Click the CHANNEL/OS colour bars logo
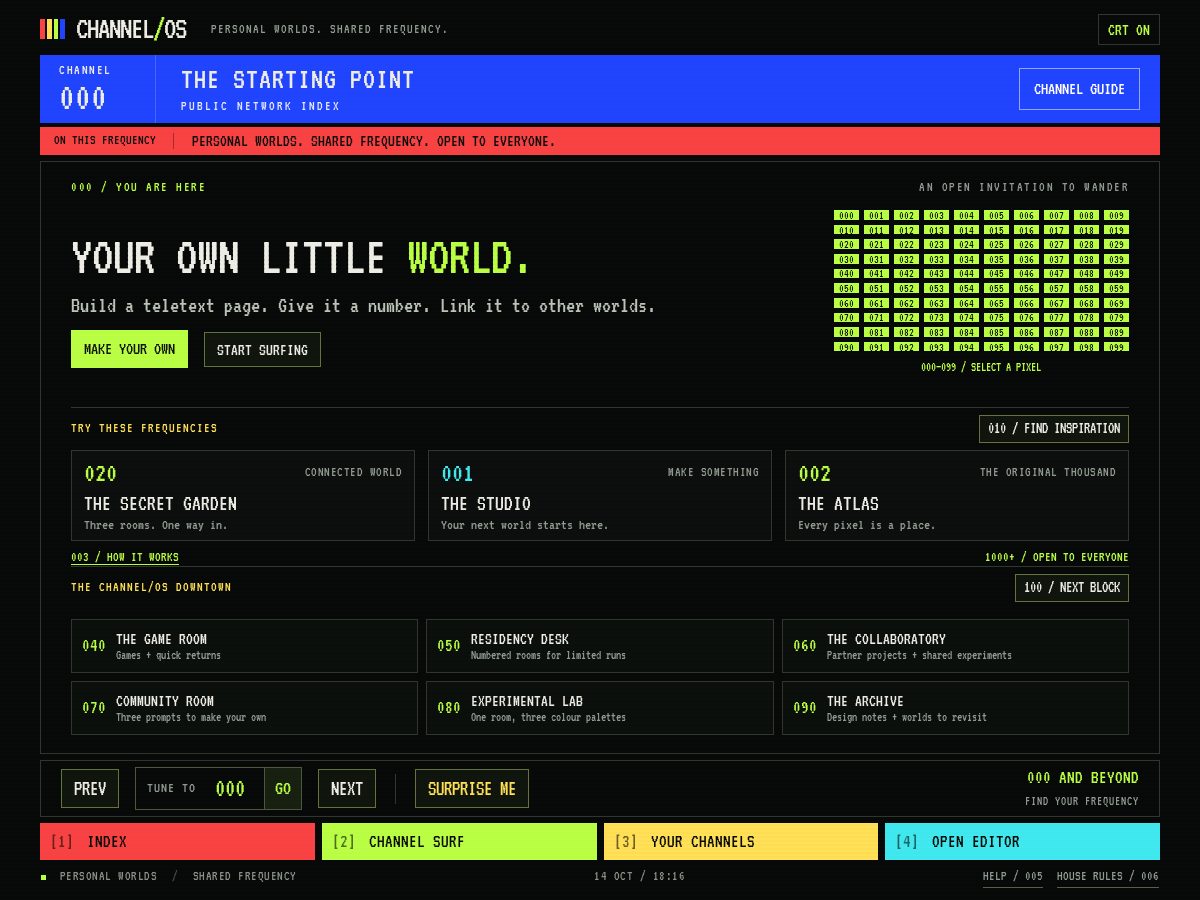 click(x=52, y=29)
